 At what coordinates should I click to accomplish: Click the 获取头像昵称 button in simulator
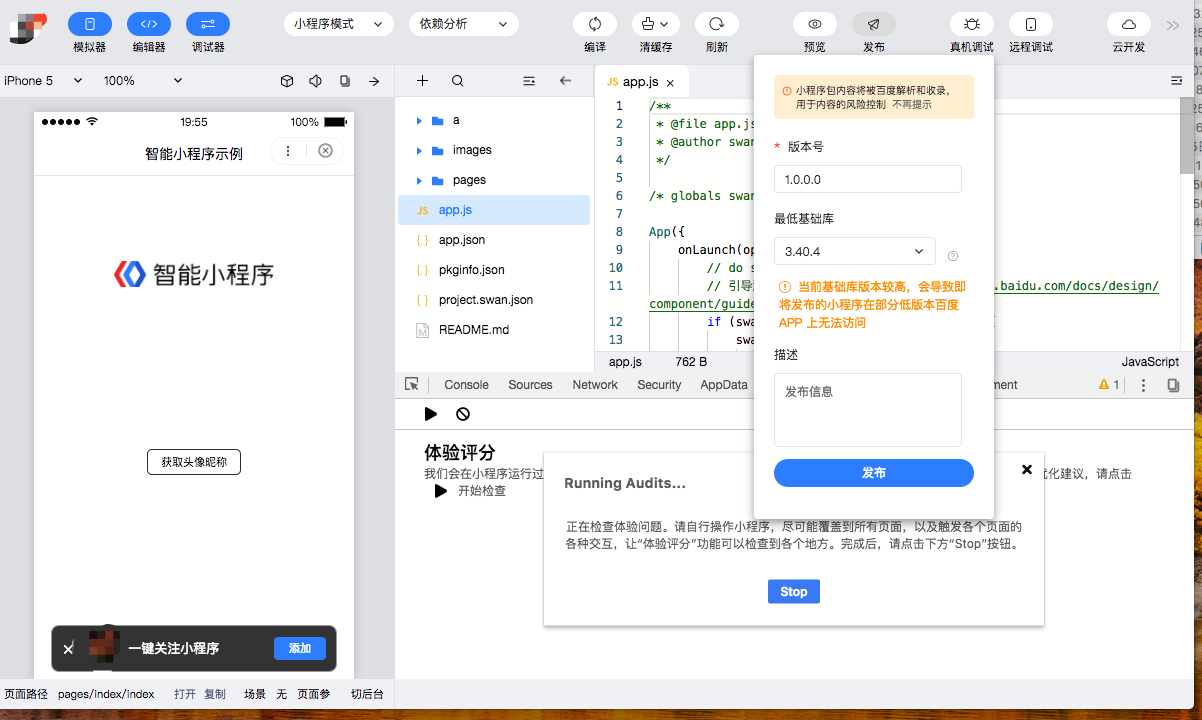pyautogui.click(x=194, y=462)
